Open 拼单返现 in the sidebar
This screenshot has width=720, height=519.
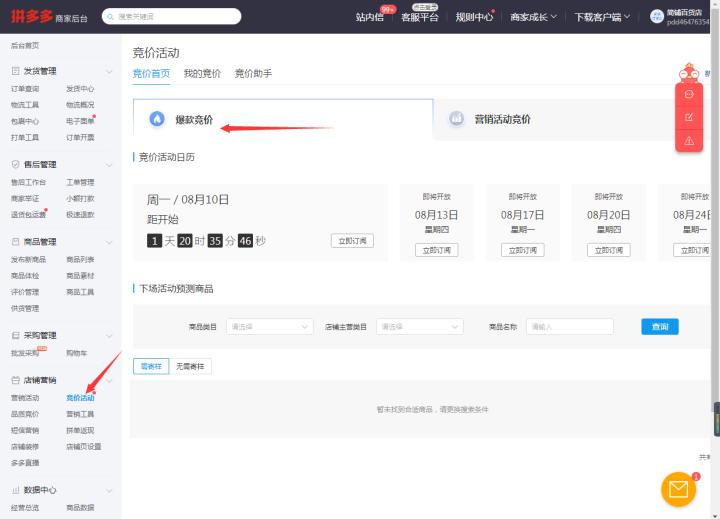[80, 430]
